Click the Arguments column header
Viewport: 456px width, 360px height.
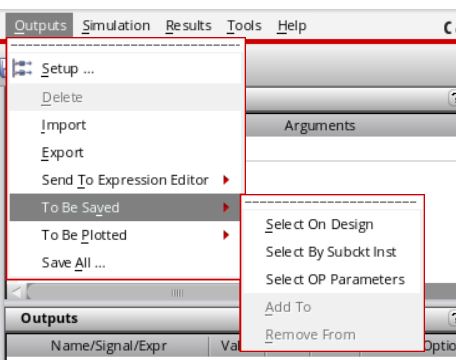(x=319, y=126)
